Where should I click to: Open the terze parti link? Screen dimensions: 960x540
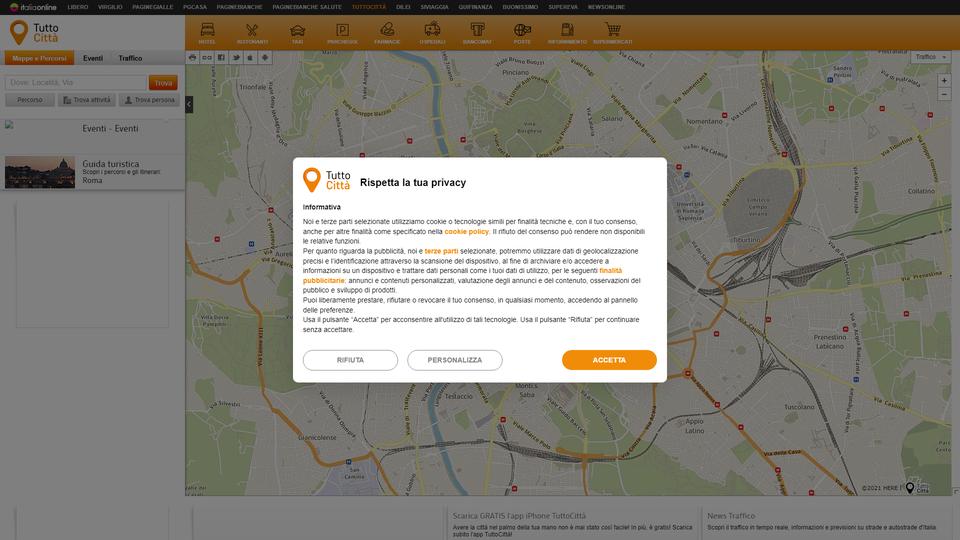pyautogui.click(x=441, y=251)
